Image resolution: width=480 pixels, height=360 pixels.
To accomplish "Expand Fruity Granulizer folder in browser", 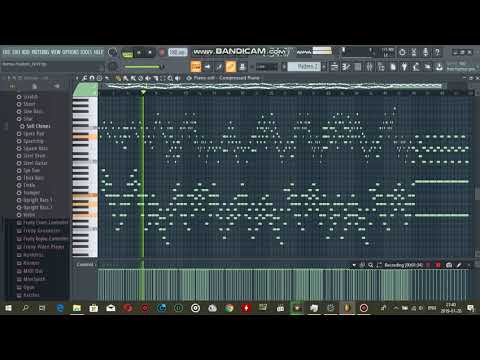I will (38, 231).
